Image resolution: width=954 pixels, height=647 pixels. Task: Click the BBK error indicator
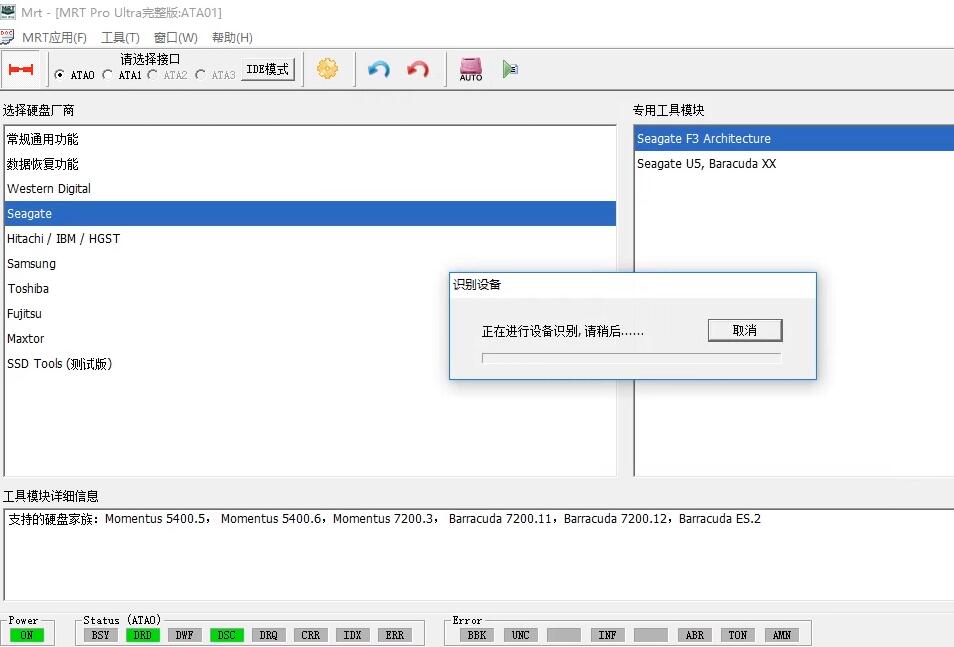pos(477,635)
